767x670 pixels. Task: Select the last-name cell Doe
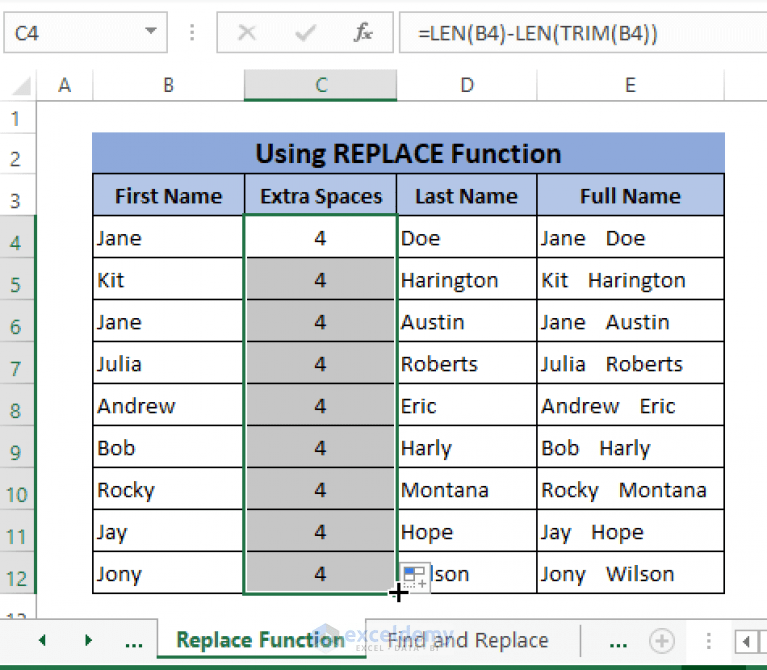pyautogui.click(x=467, y=238)
